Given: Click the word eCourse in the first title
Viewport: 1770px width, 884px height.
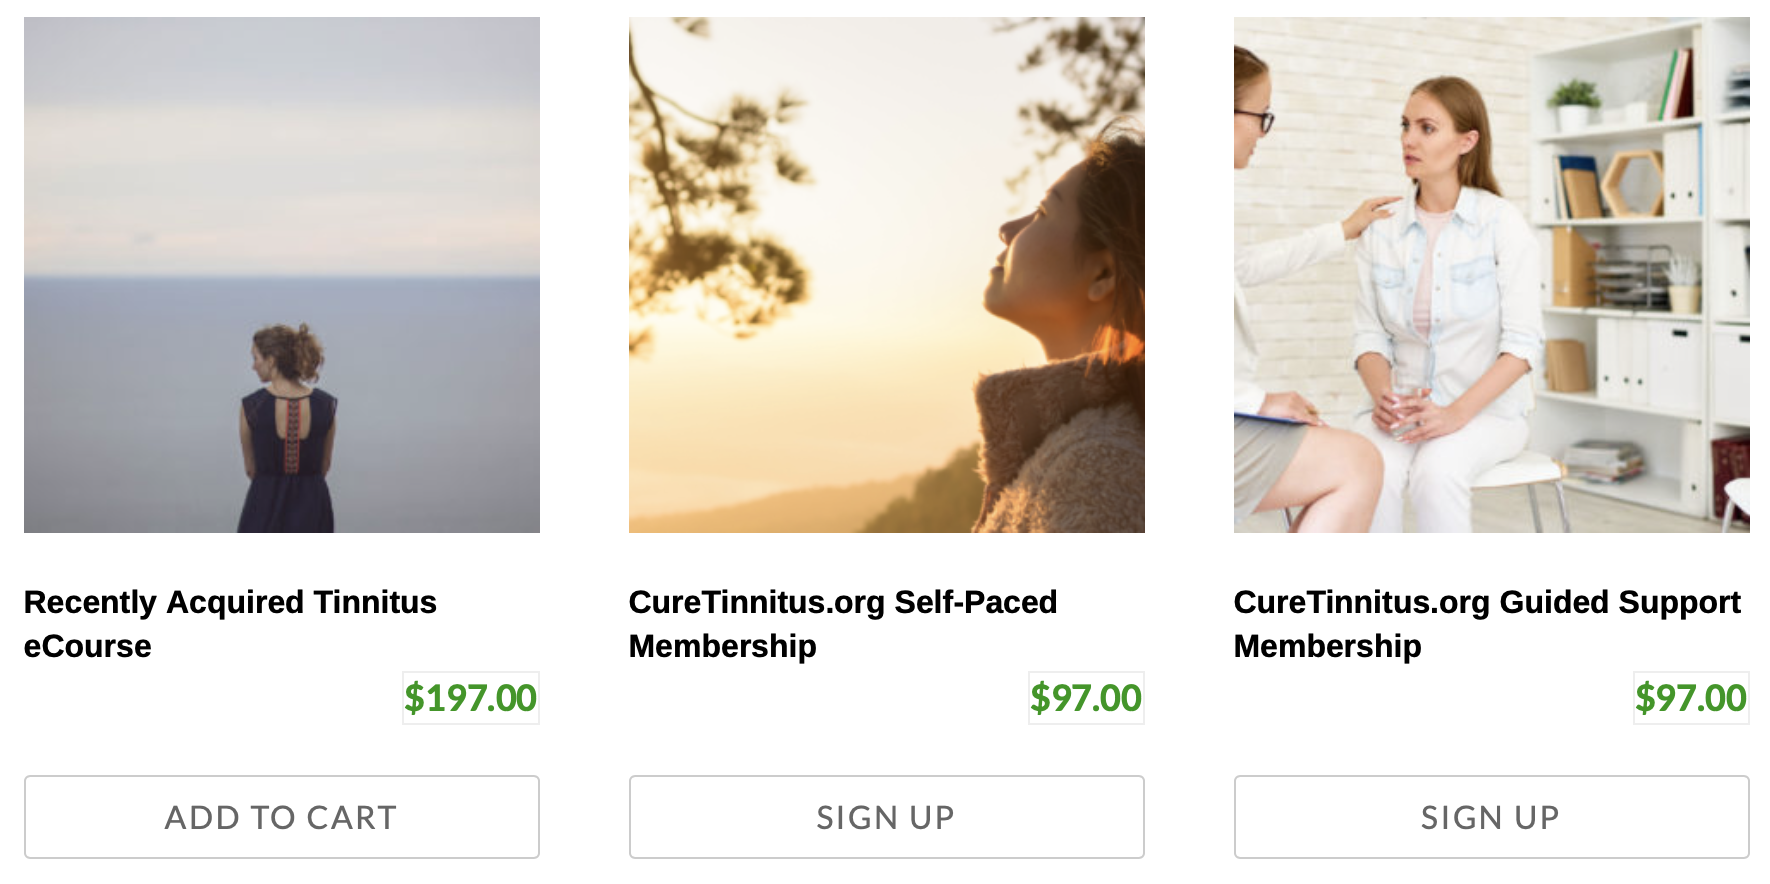Looking at the screenshot, I should click(x=88, y=647).
